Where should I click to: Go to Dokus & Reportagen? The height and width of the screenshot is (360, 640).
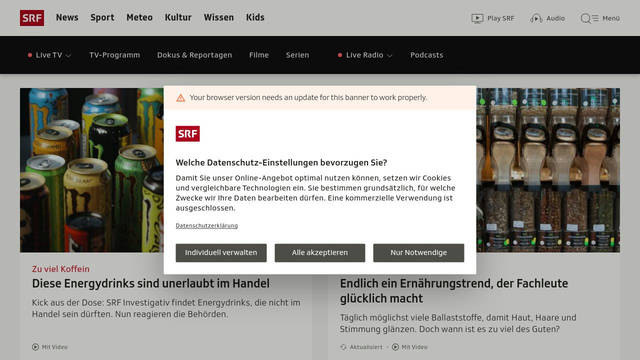point(194,55)
